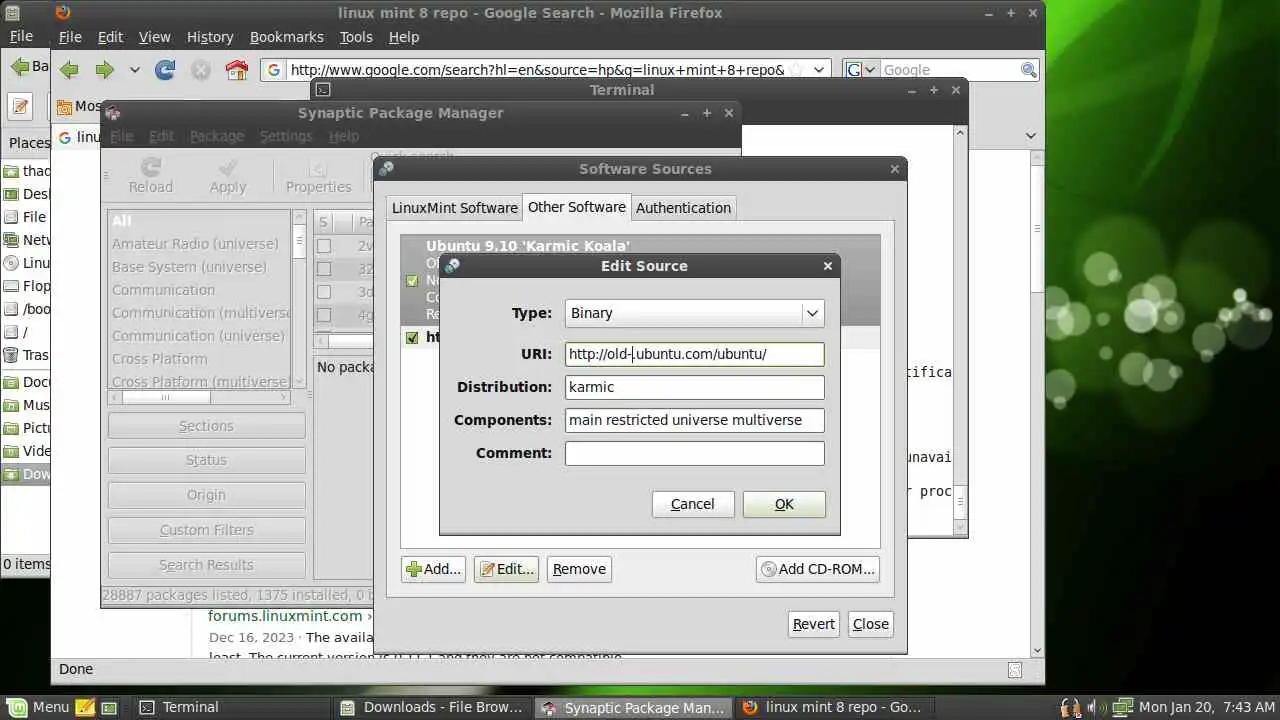Toggle the Ubuntu 9.10 'Karmic Koala' source checkbox
The width and height of the screenshot is (1280, 720).
click(x=412, y=281)
